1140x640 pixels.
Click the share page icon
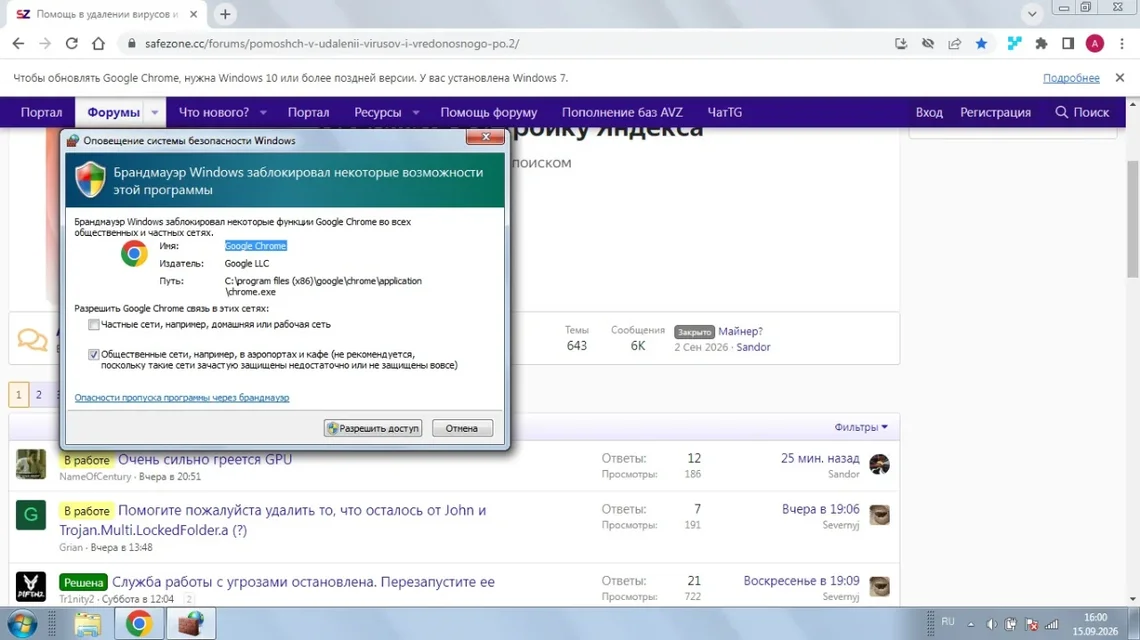click(x=955, y=44)
